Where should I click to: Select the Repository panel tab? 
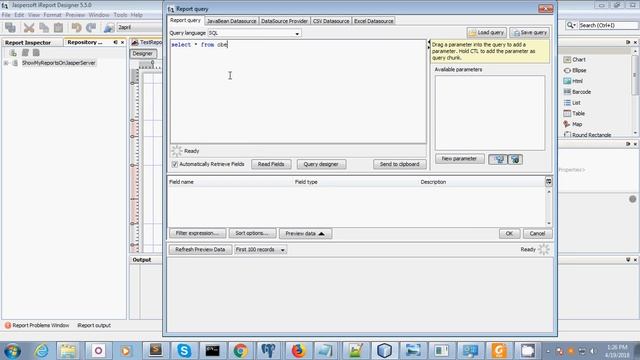(x=85, y=42)
